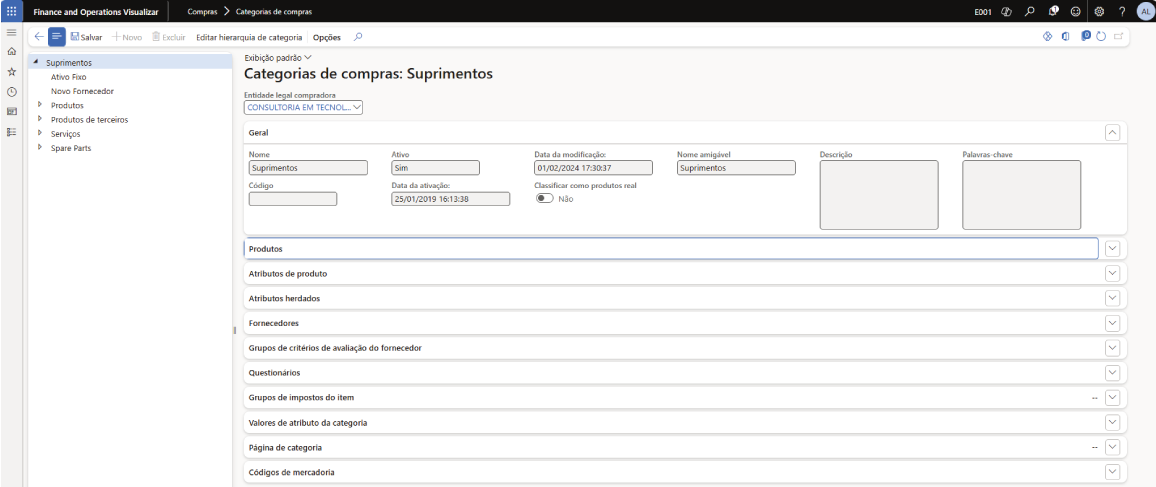1156x487 pixels.
Task: Open the notifications icon in top bar
Action: click(1053, 11)
